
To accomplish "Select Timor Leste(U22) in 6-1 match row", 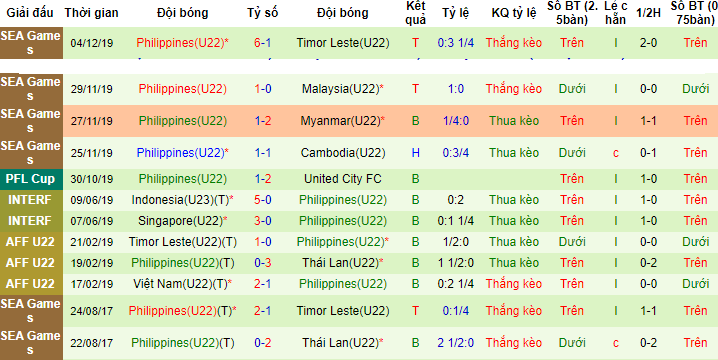I will 343,43.
